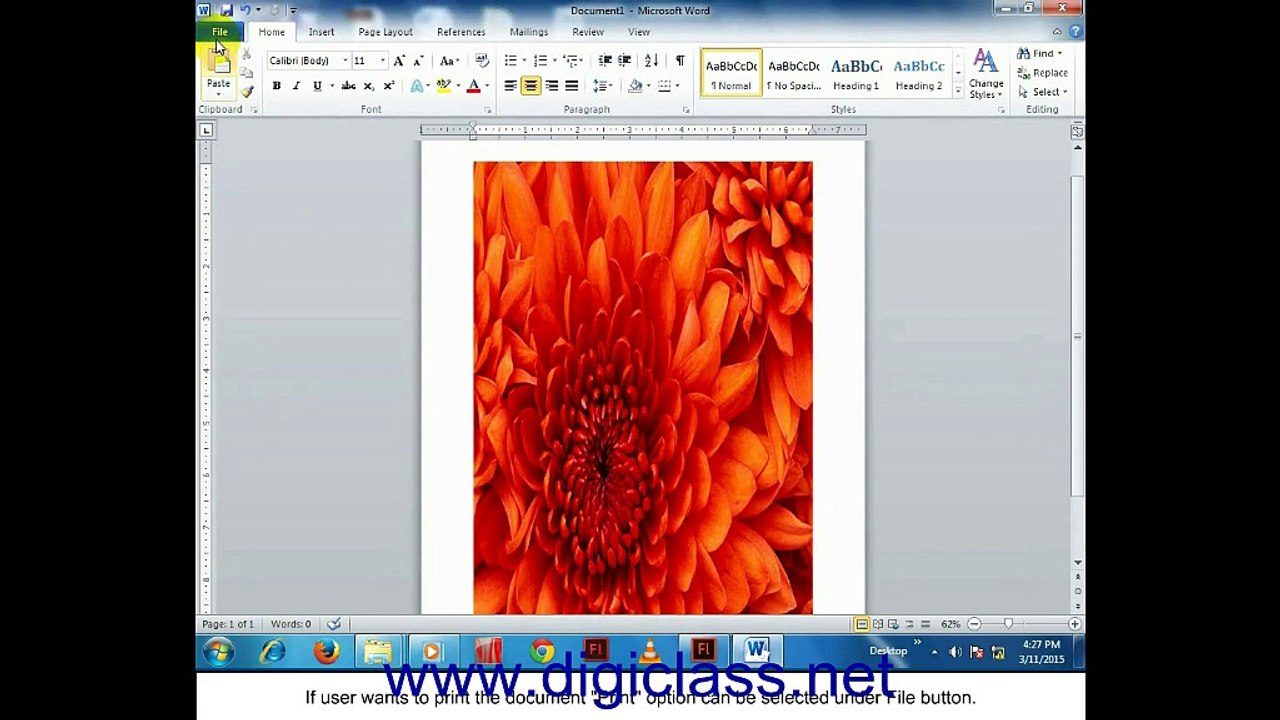Click the zoom out minus button

point(974,624)
